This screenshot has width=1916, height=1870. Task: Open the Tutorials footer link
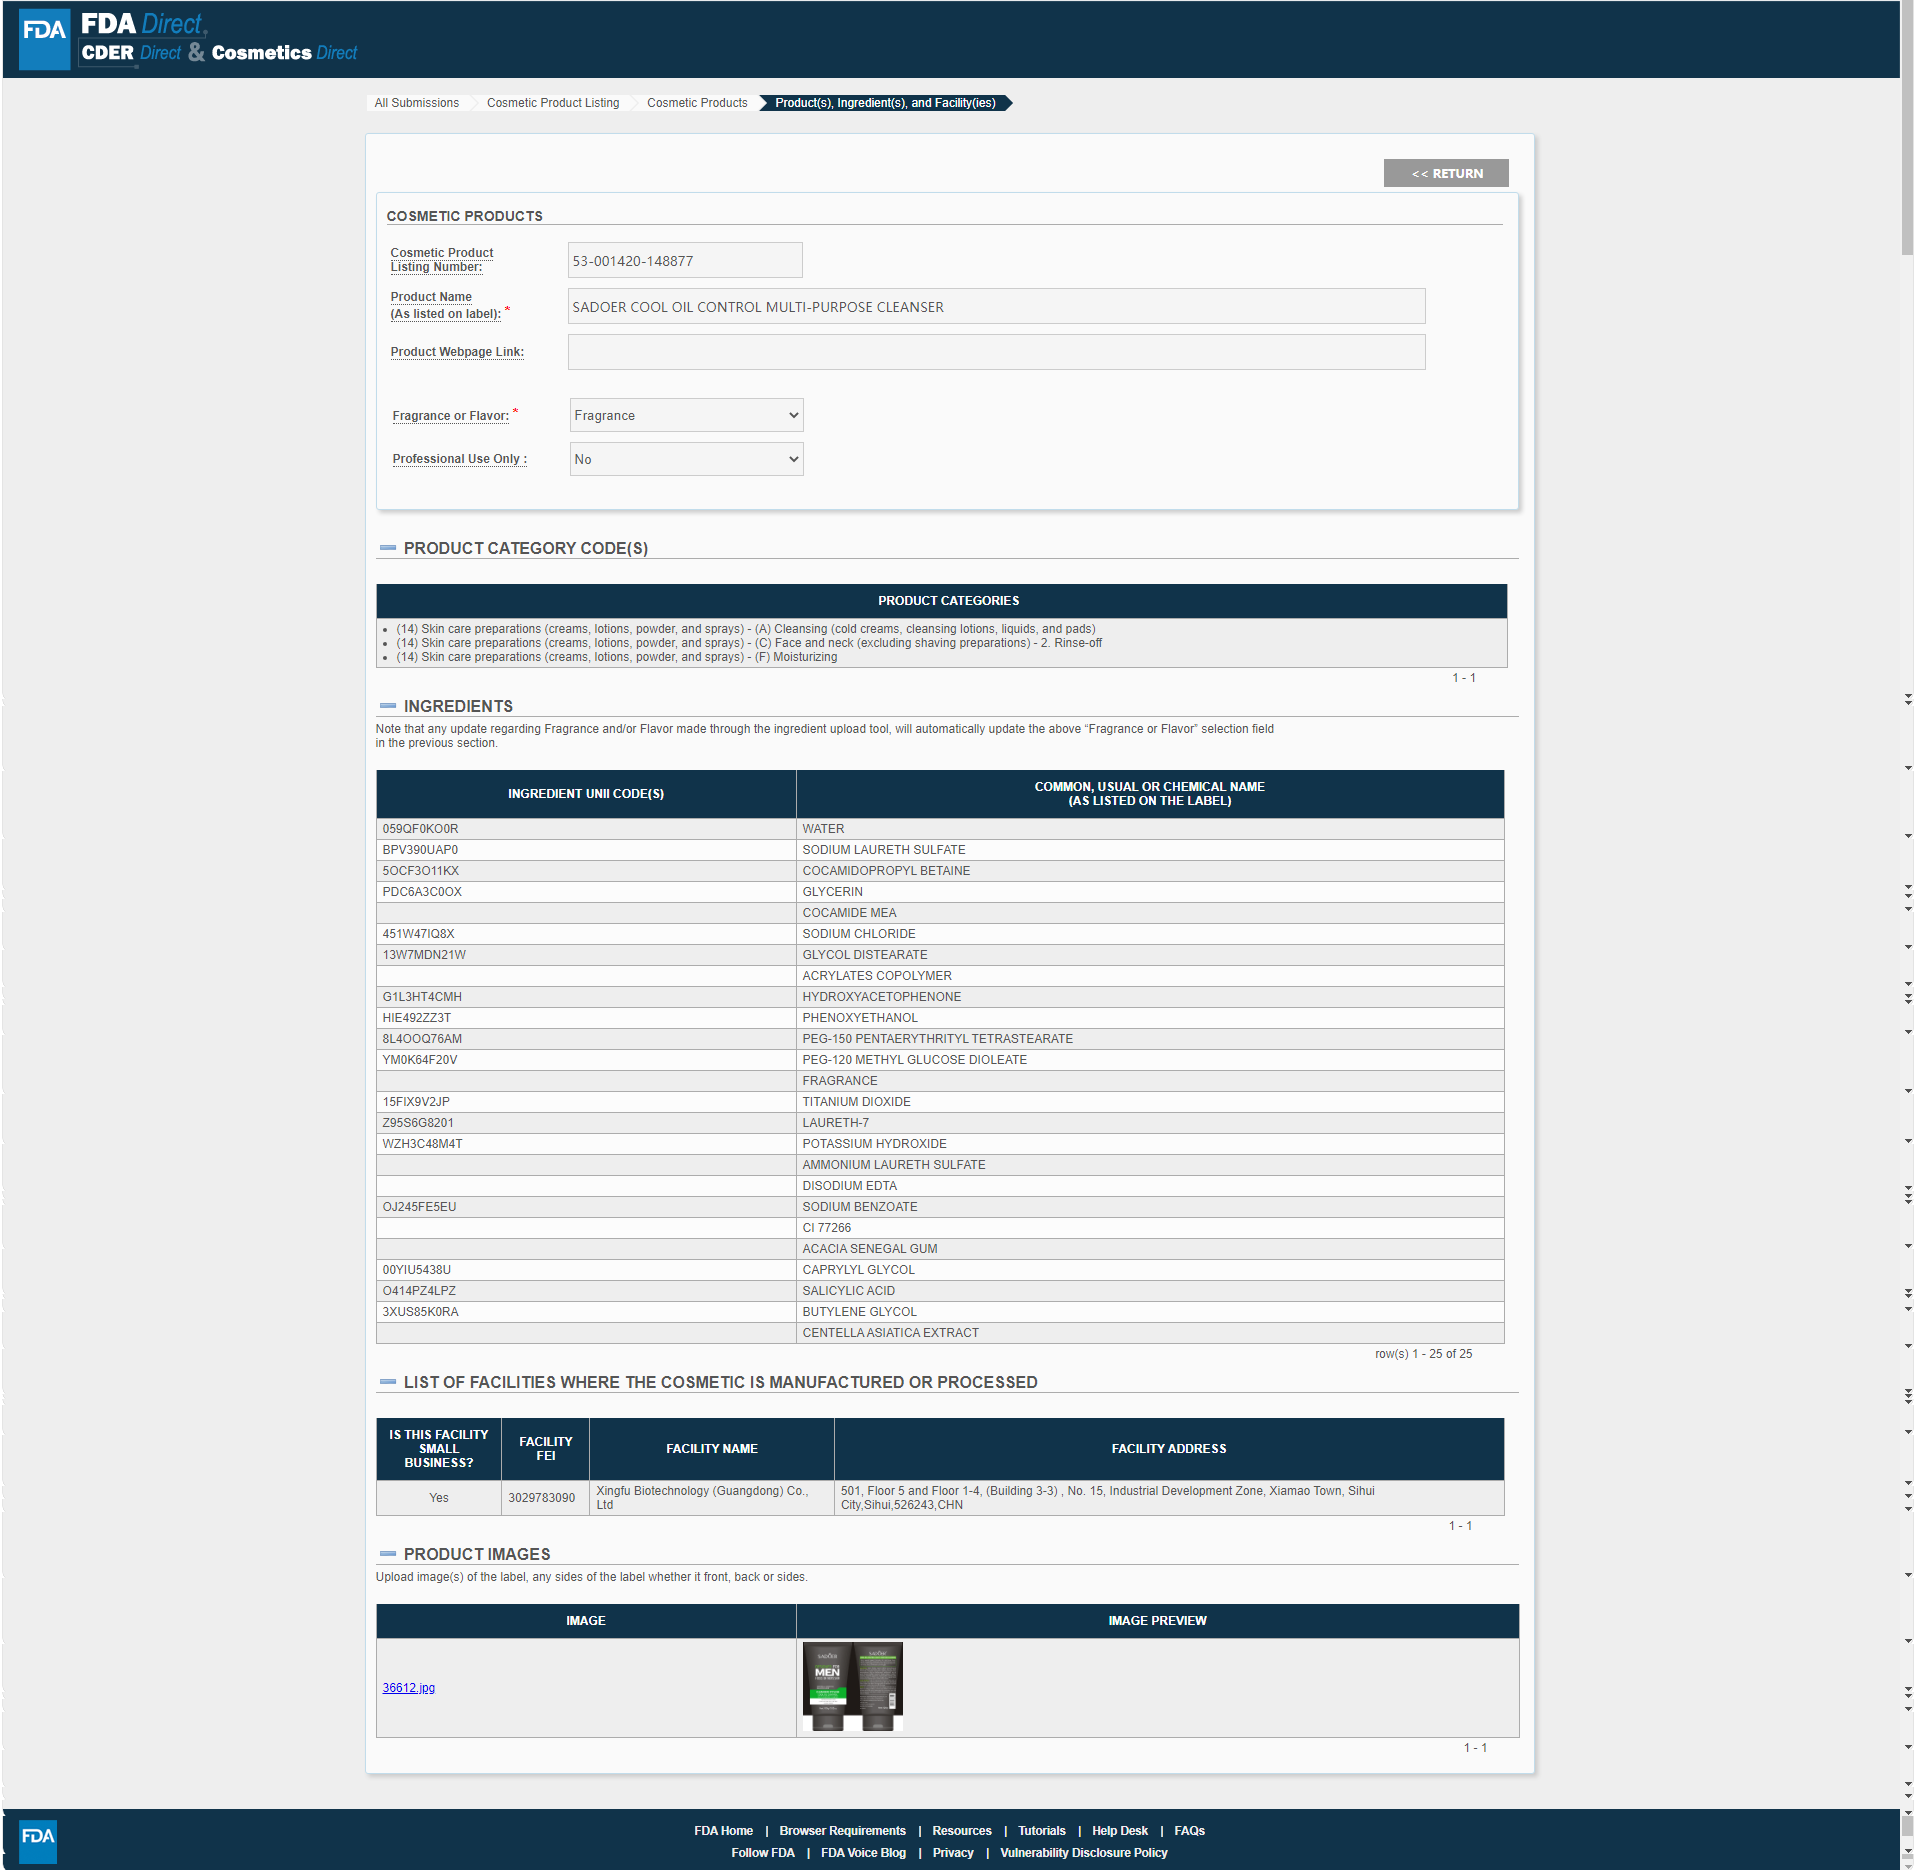(1041, 1831)
